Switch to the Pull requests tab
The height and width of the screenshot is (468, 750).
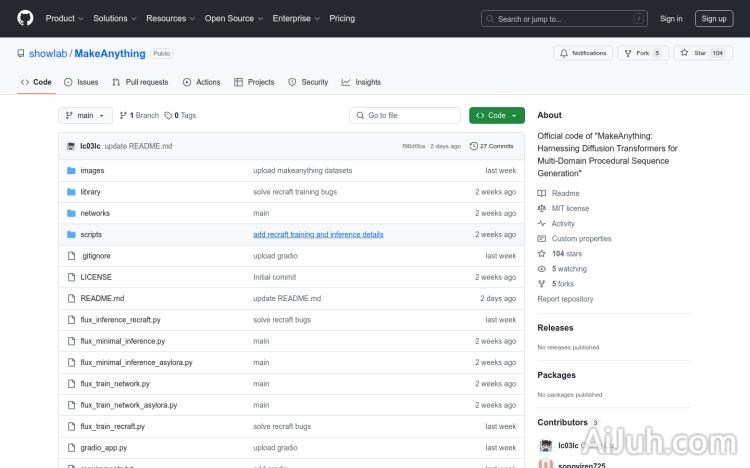(140, 82)
